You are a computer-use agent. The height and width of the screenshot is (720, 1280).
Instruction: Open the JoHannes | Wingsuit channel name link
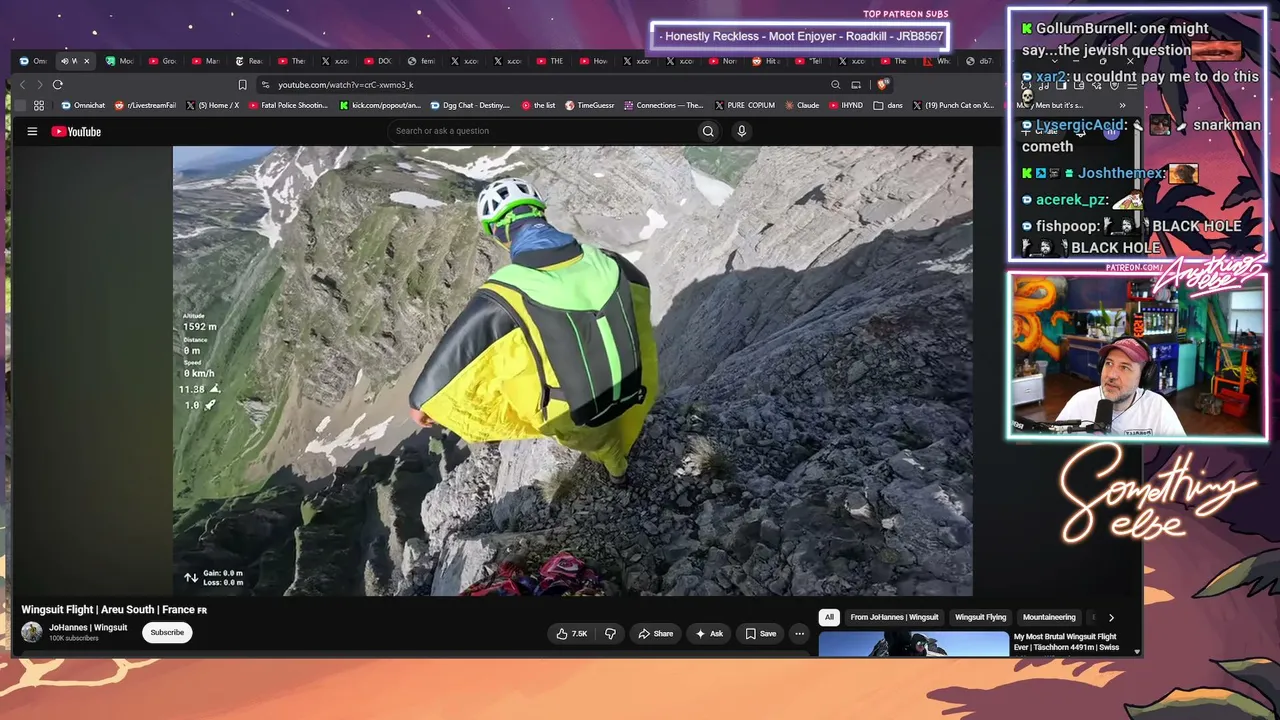88,627
